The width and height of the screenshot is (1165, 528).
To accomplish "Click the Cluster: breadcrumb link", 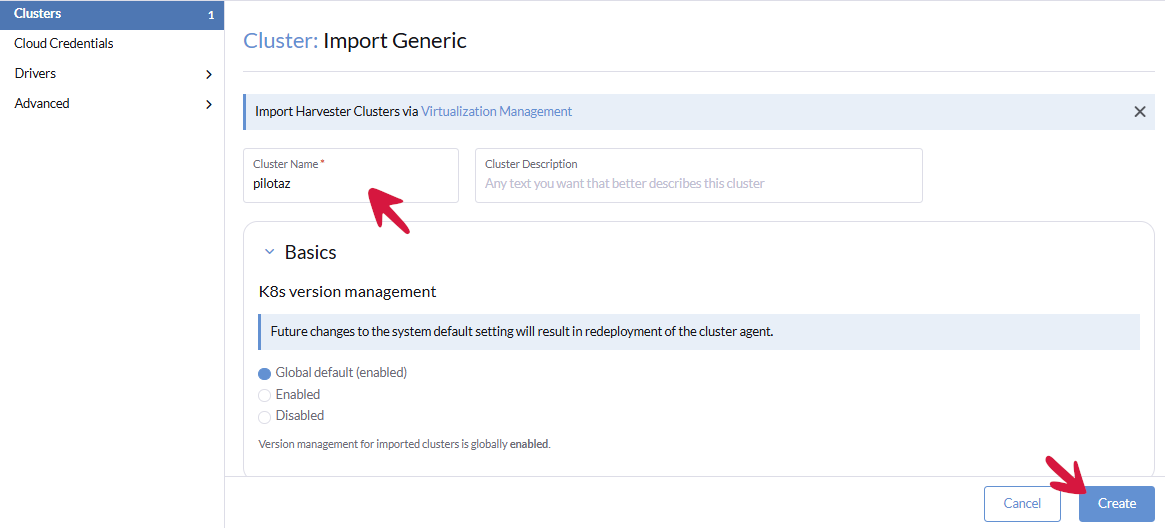I will point(281,41).
